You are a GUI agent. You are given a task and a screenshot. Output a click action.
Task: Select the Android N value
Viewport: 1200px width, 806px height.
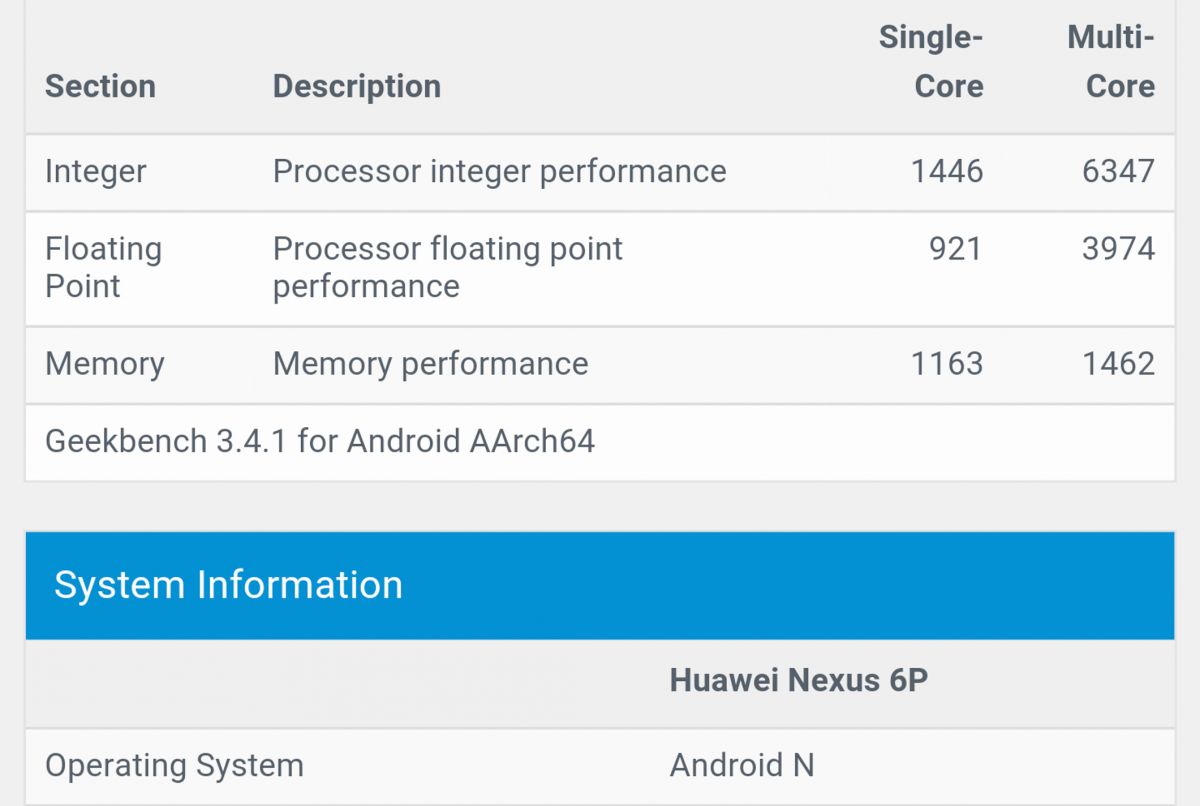click(x=742, y=766)
